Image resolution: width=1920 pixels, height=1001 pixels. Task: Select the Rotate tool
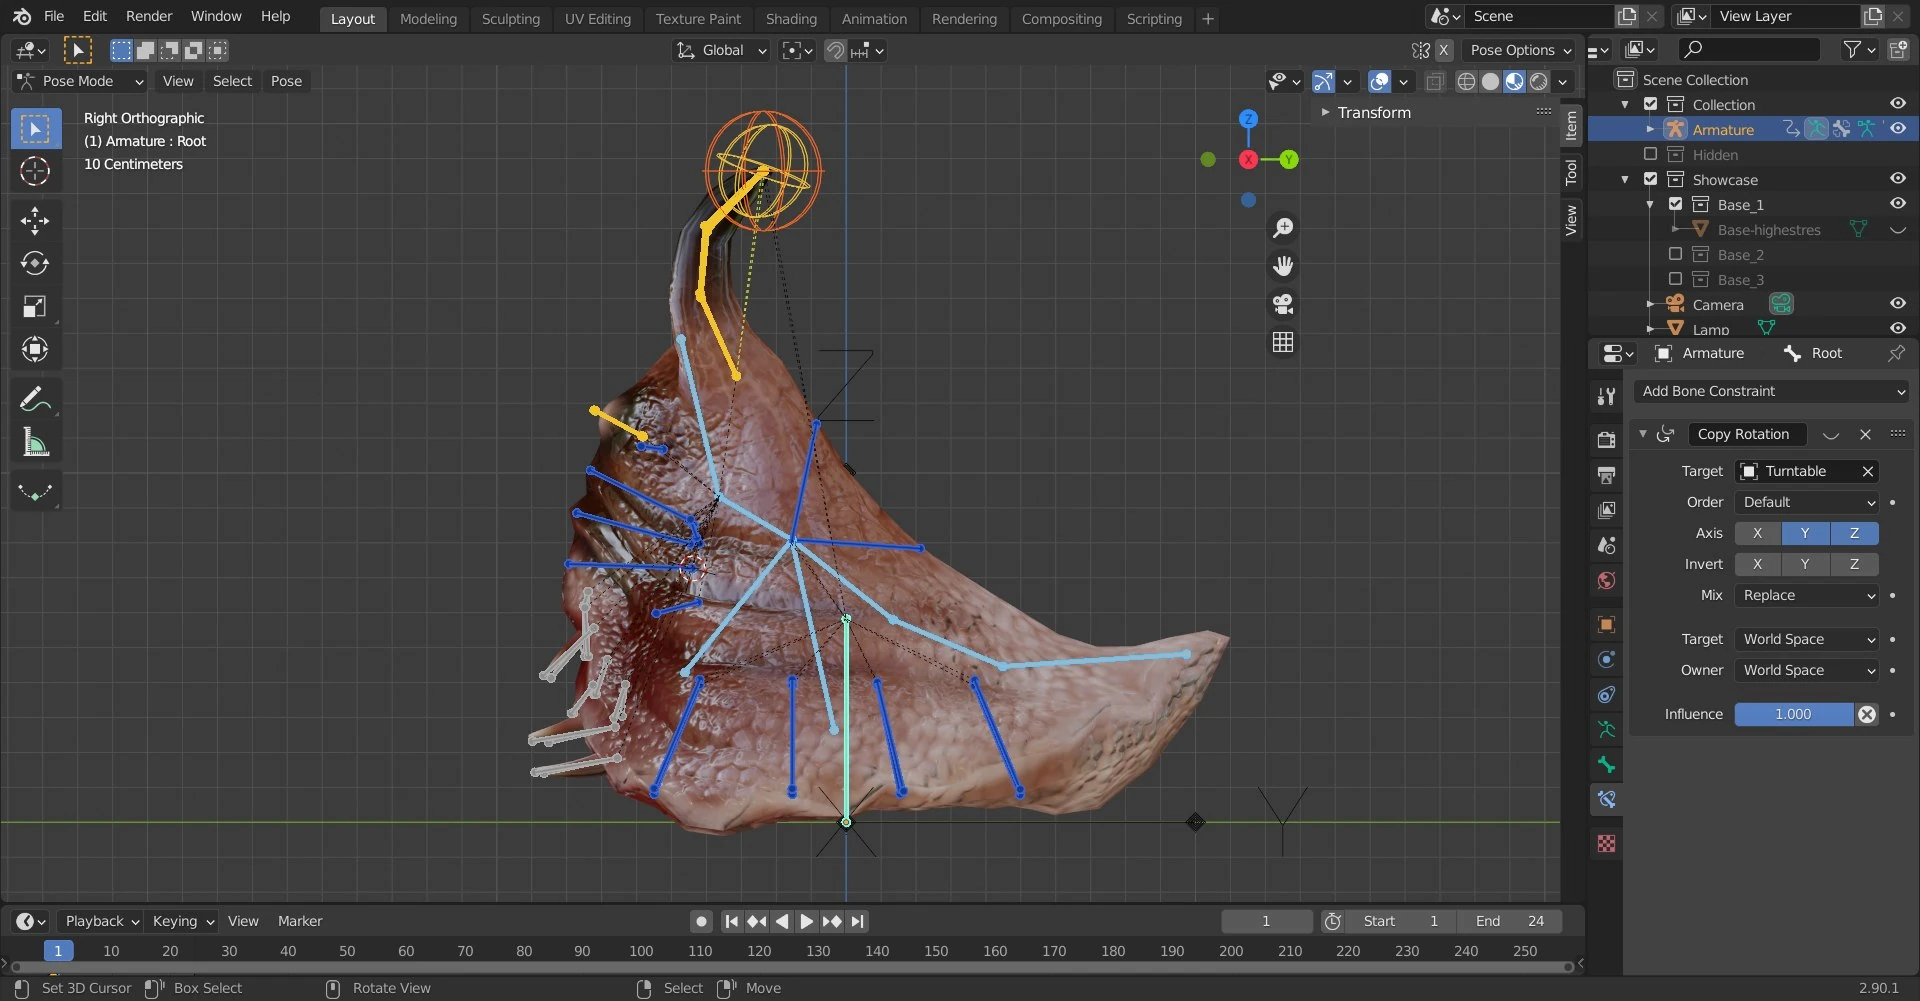tap(35, 263)
